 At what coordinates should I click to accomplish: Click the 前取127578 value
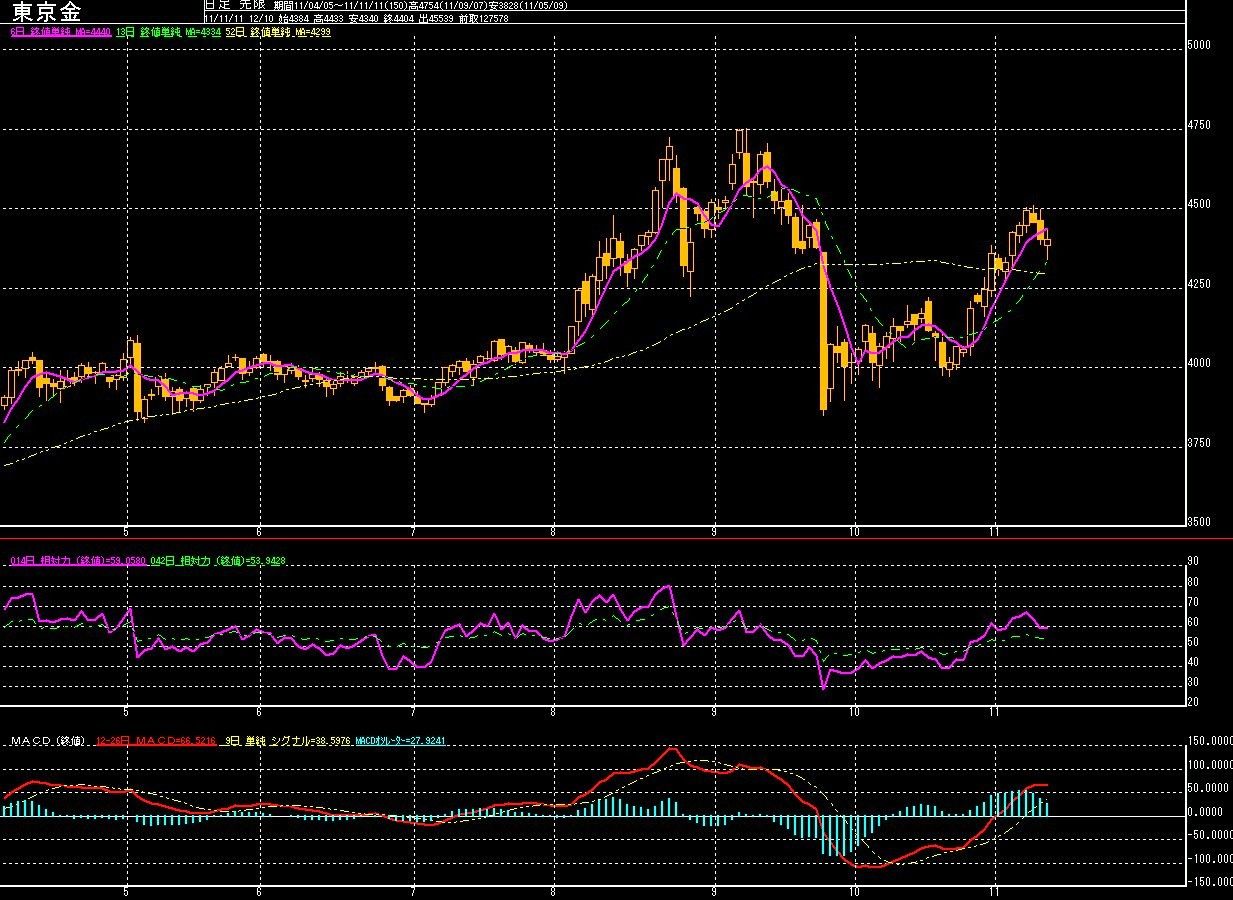[483, 18]
